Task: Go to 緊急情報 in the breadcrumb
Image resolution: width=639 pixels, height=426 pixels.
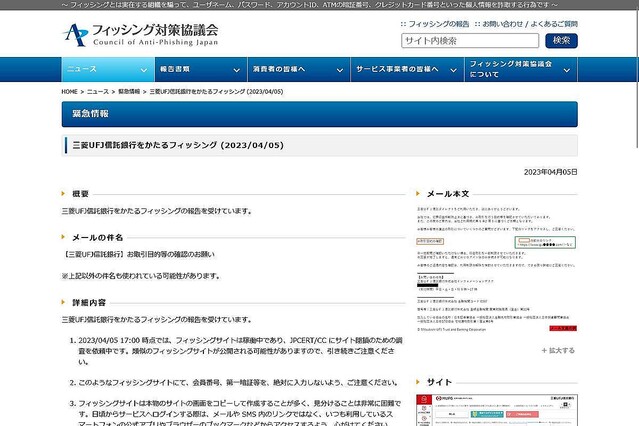Action: (x=129, y=92)
